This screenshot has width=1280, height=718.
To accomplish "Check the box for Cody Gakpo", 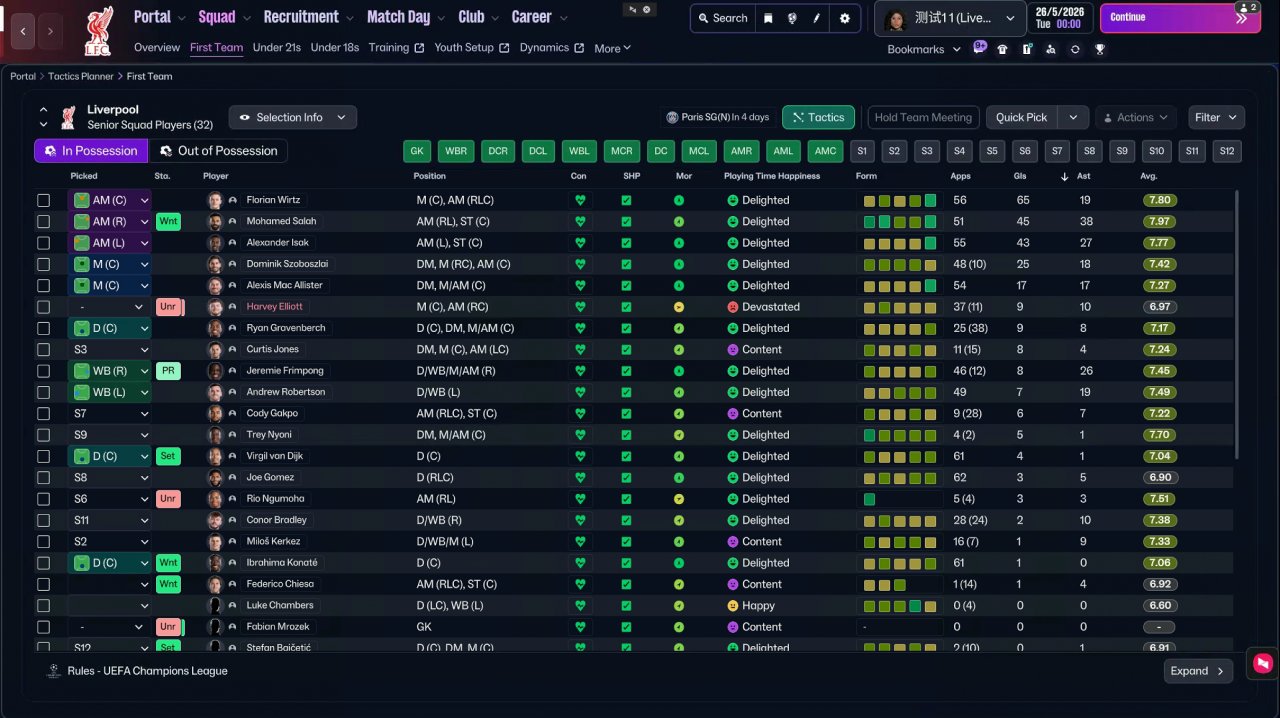I will point(43,414).
